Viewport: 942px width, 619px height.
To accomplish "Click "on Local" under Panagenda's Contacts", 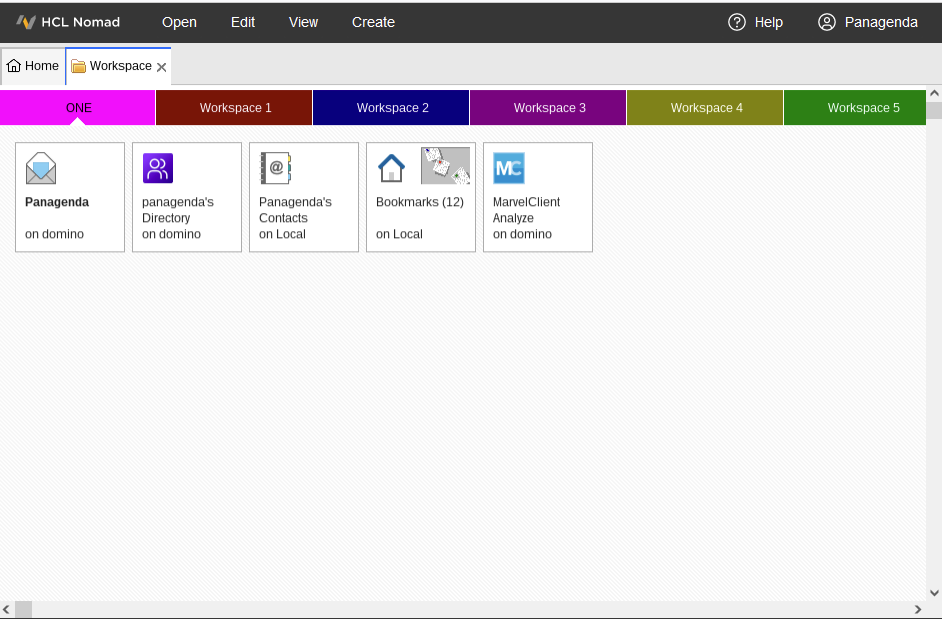I will point(282,234).
